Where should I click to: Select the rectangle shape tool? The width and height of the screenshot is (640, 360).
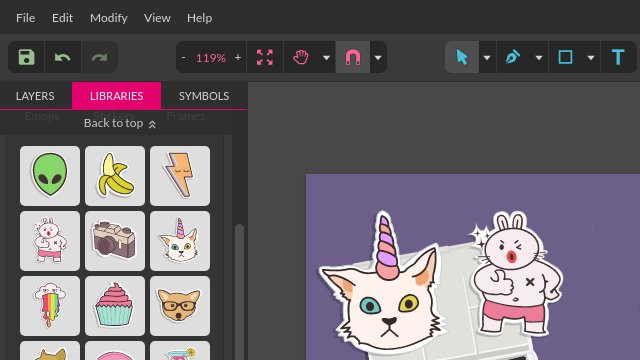[x=565, y=57]
